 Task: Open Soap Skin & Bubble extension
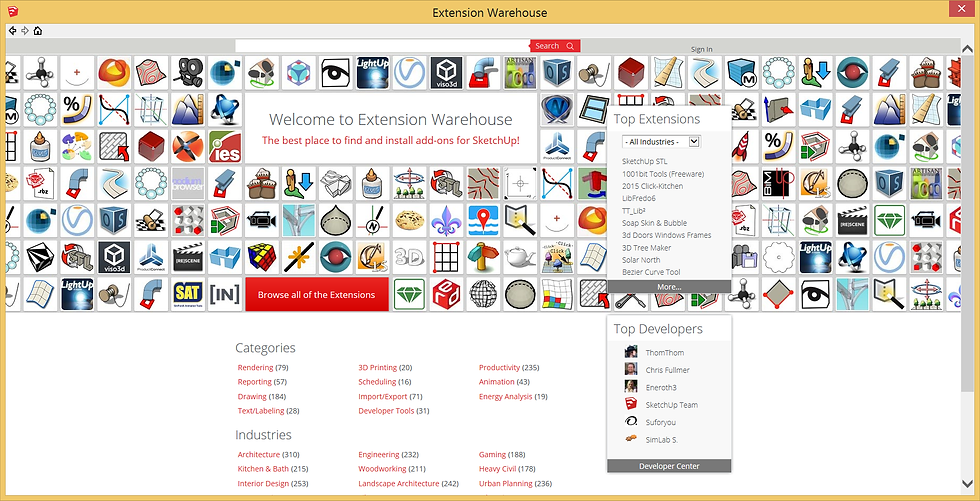point(654,223)
